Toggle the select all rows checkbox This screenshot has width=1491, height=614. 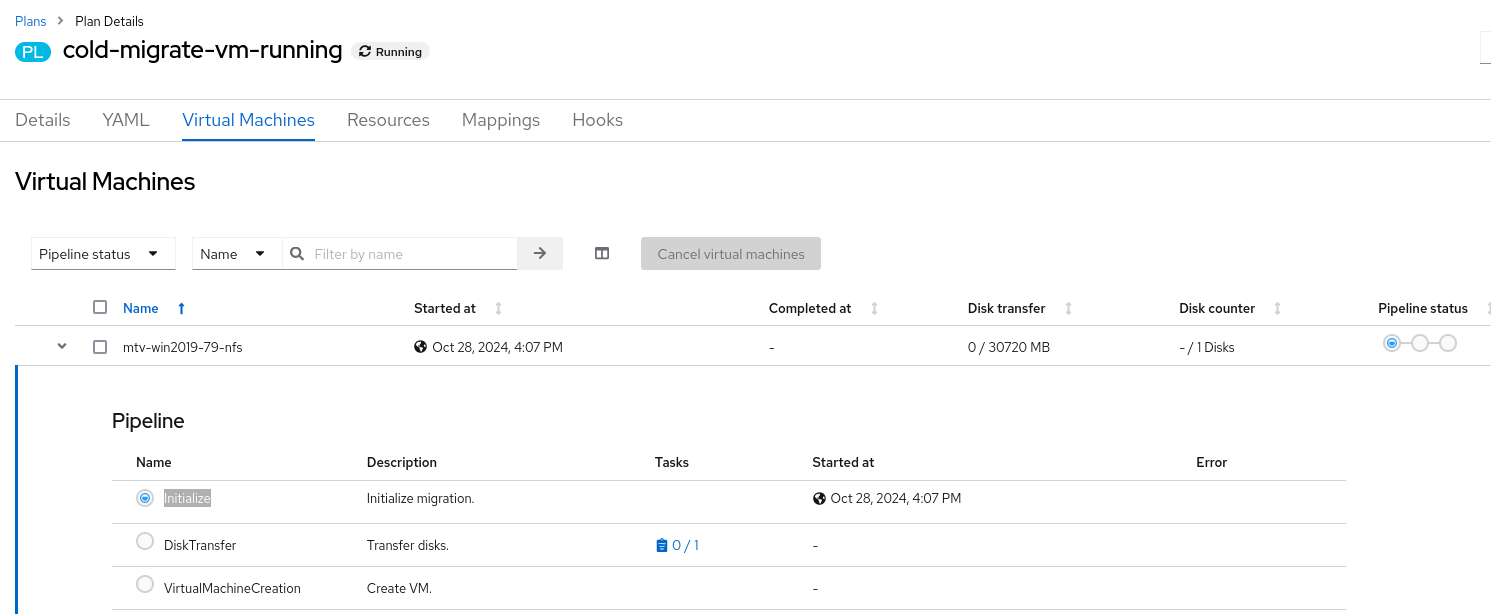click(100, 308)
